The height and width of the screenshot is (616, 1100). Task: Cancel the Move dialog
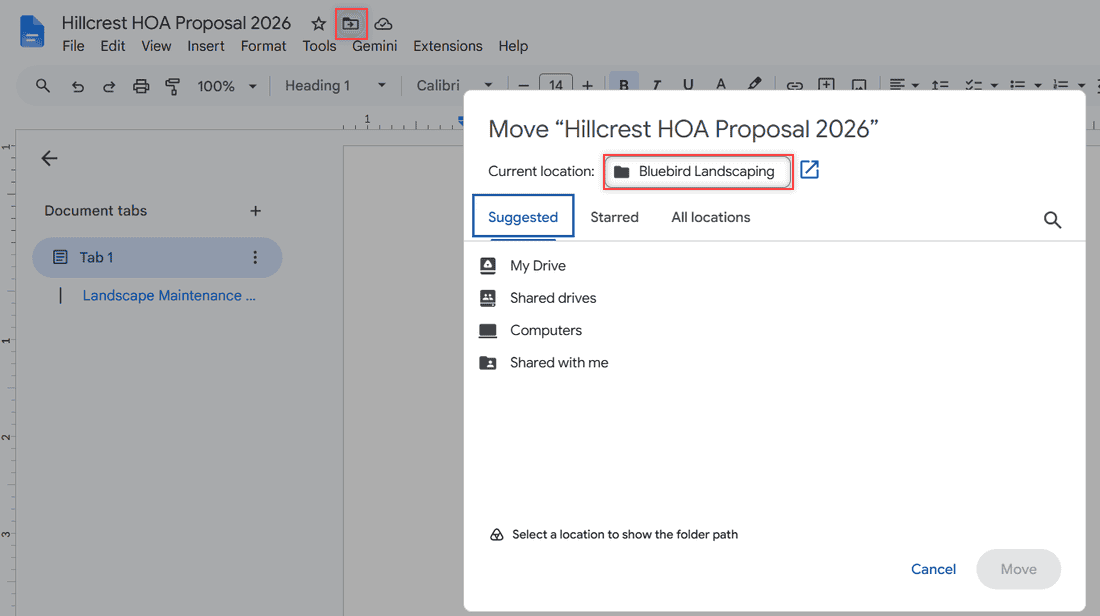coord(933,569)
